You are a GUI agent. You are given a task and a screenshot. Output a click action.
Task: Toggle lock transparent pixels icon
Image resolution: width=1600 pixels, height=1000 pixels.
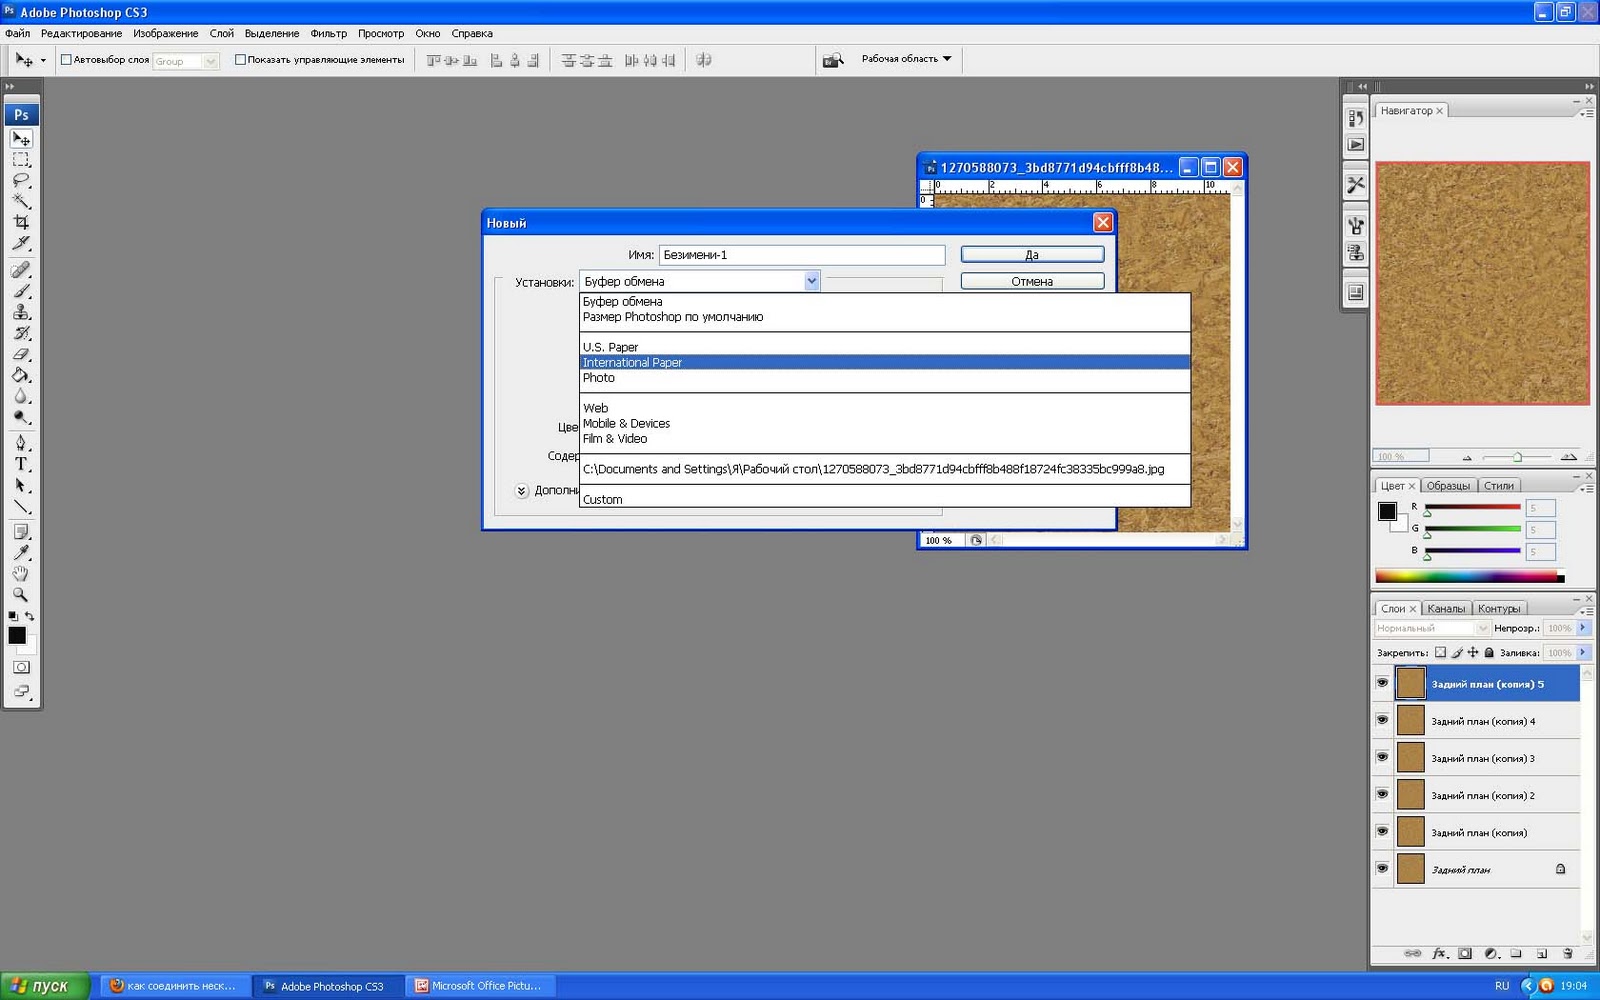[x=1440, y=653]
